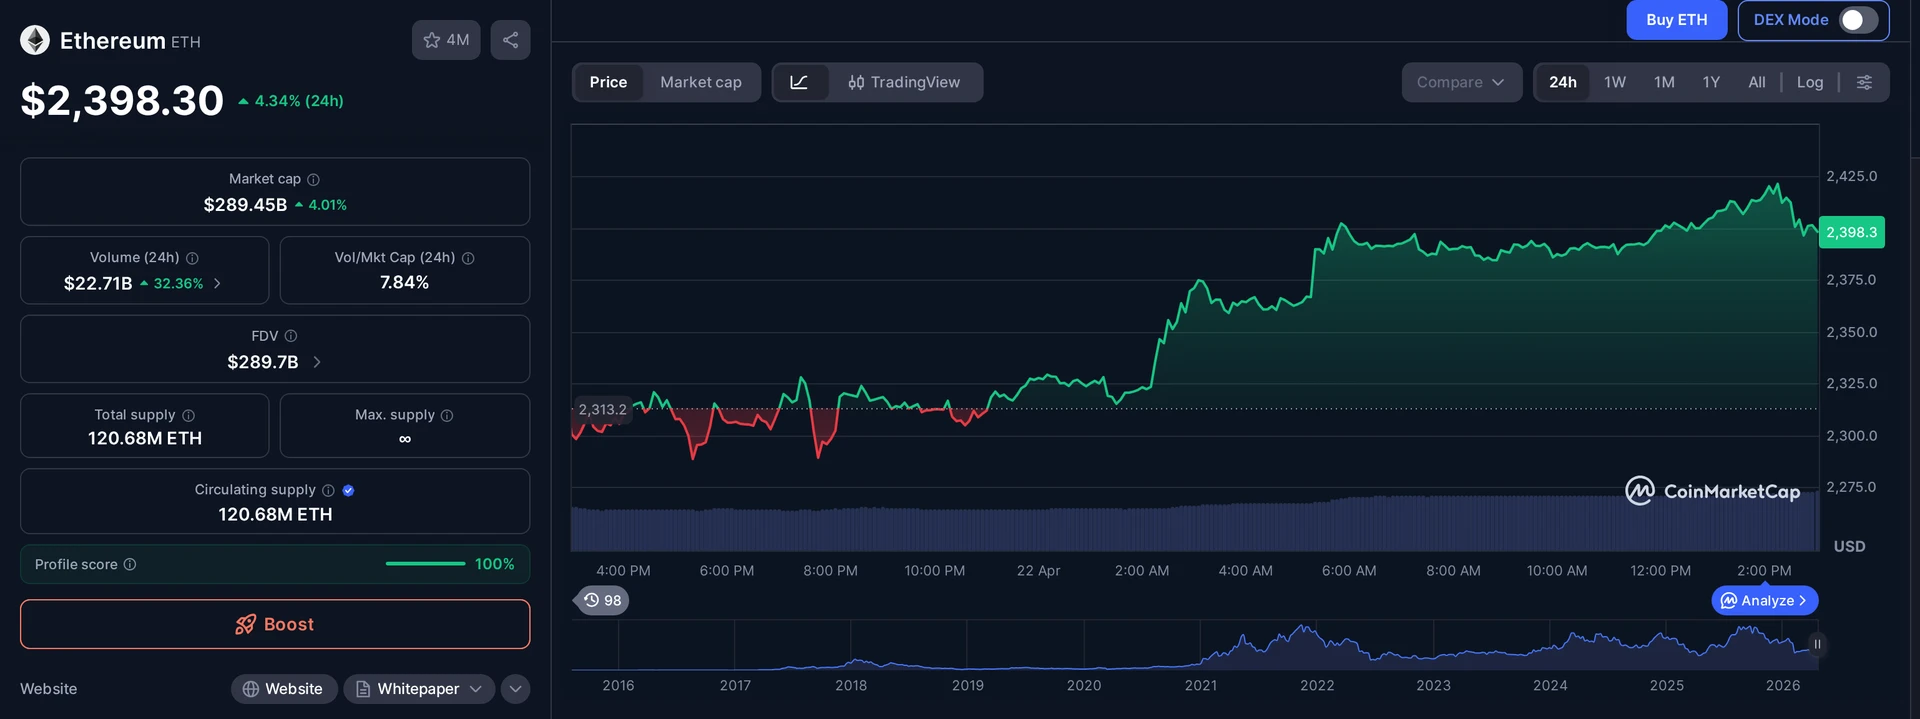Image resolution: width=1920 pixels, height=719 pixels.
Task: Expand more website links chevron
Action: (515, 689)
